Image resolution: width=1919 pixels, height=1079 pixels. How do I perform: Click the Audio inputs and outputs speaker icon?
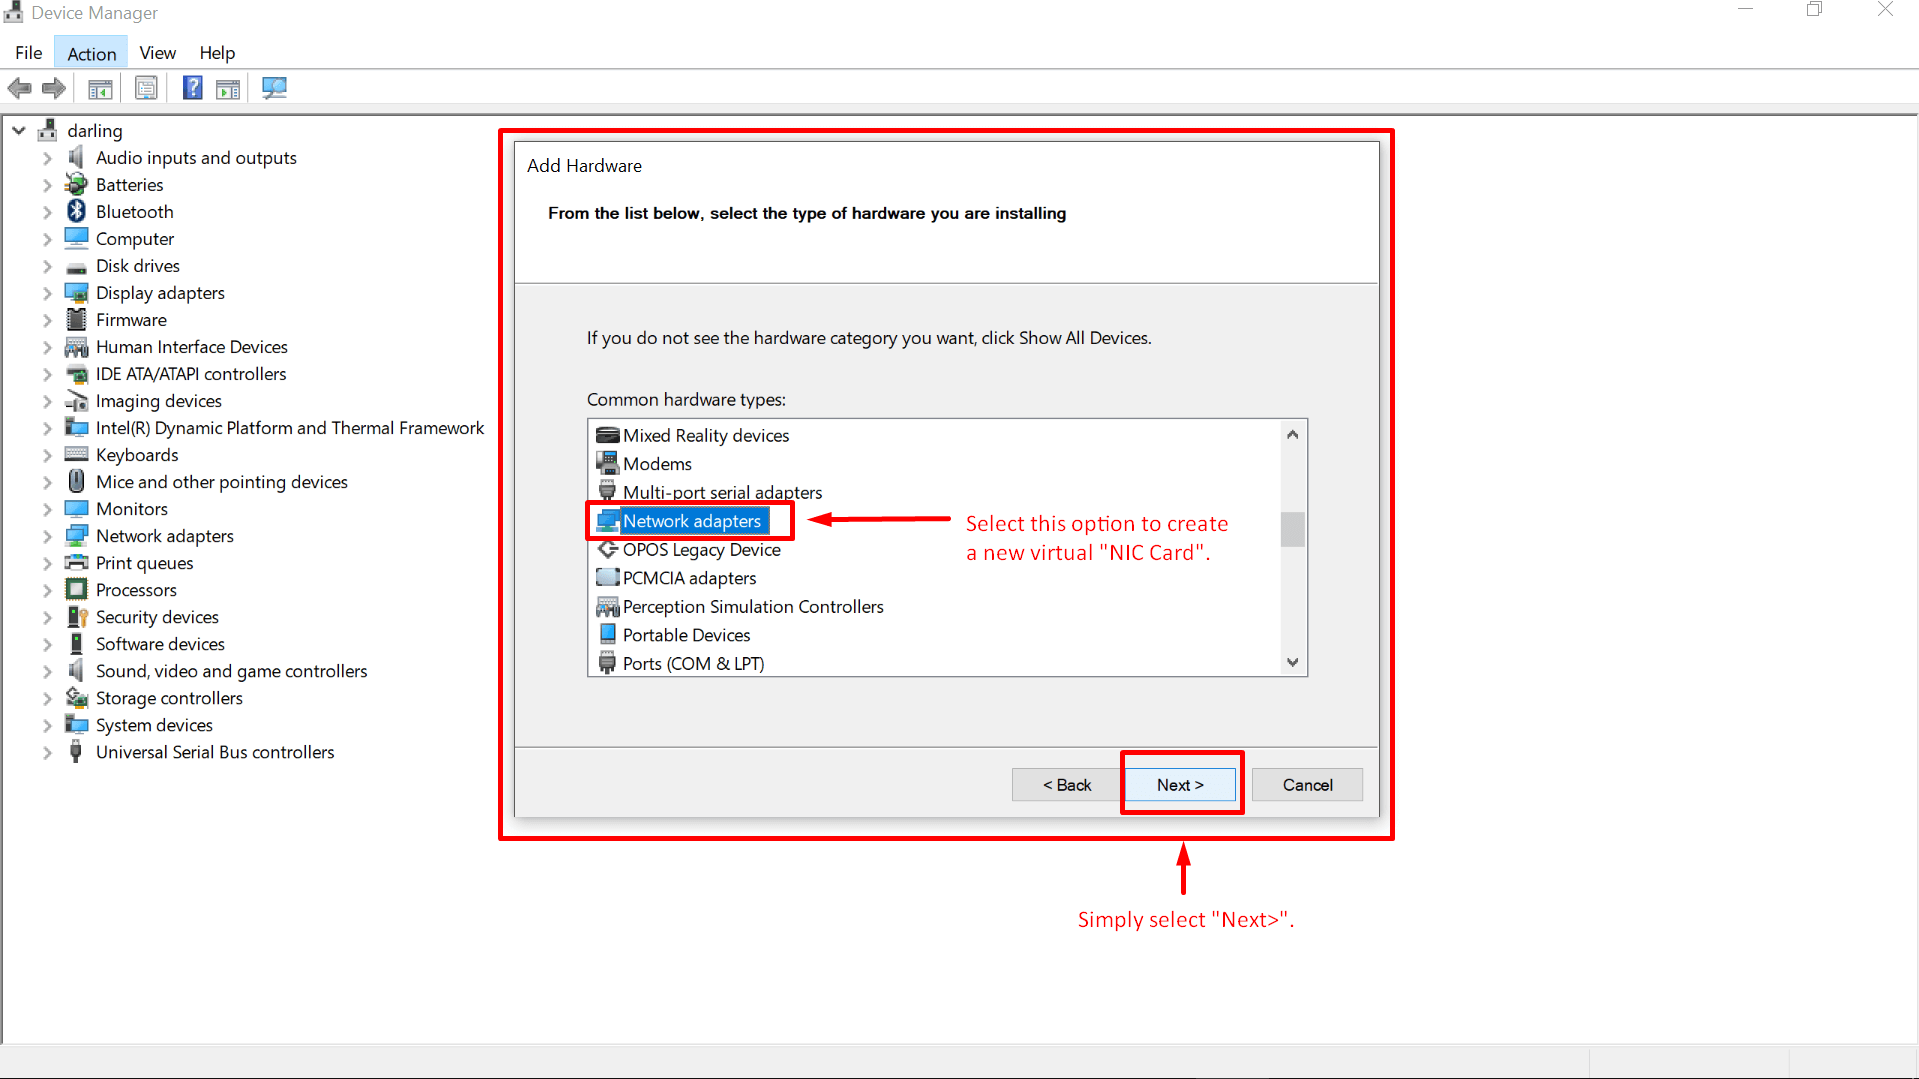[76, 157]
